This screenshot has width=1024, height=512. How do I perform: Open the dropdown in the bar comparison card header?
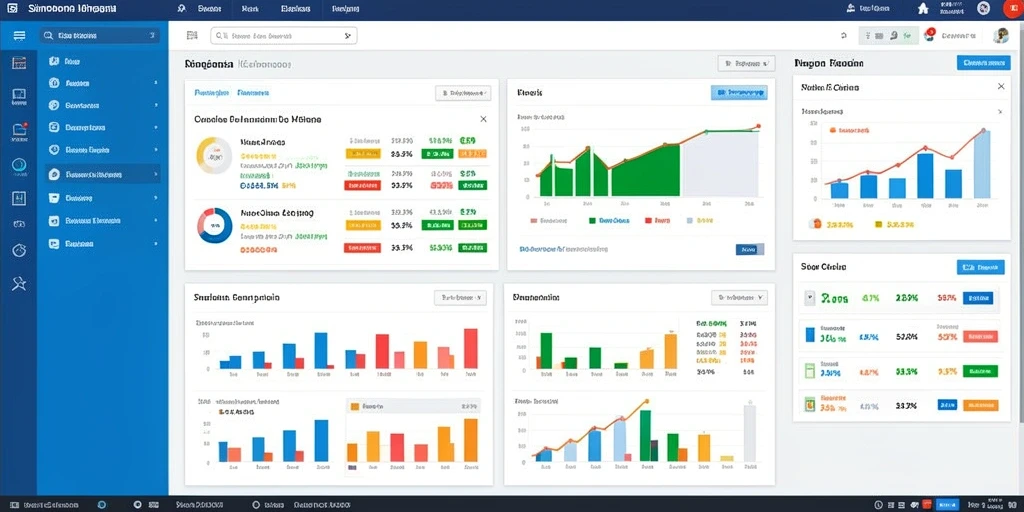coord(460,298)
